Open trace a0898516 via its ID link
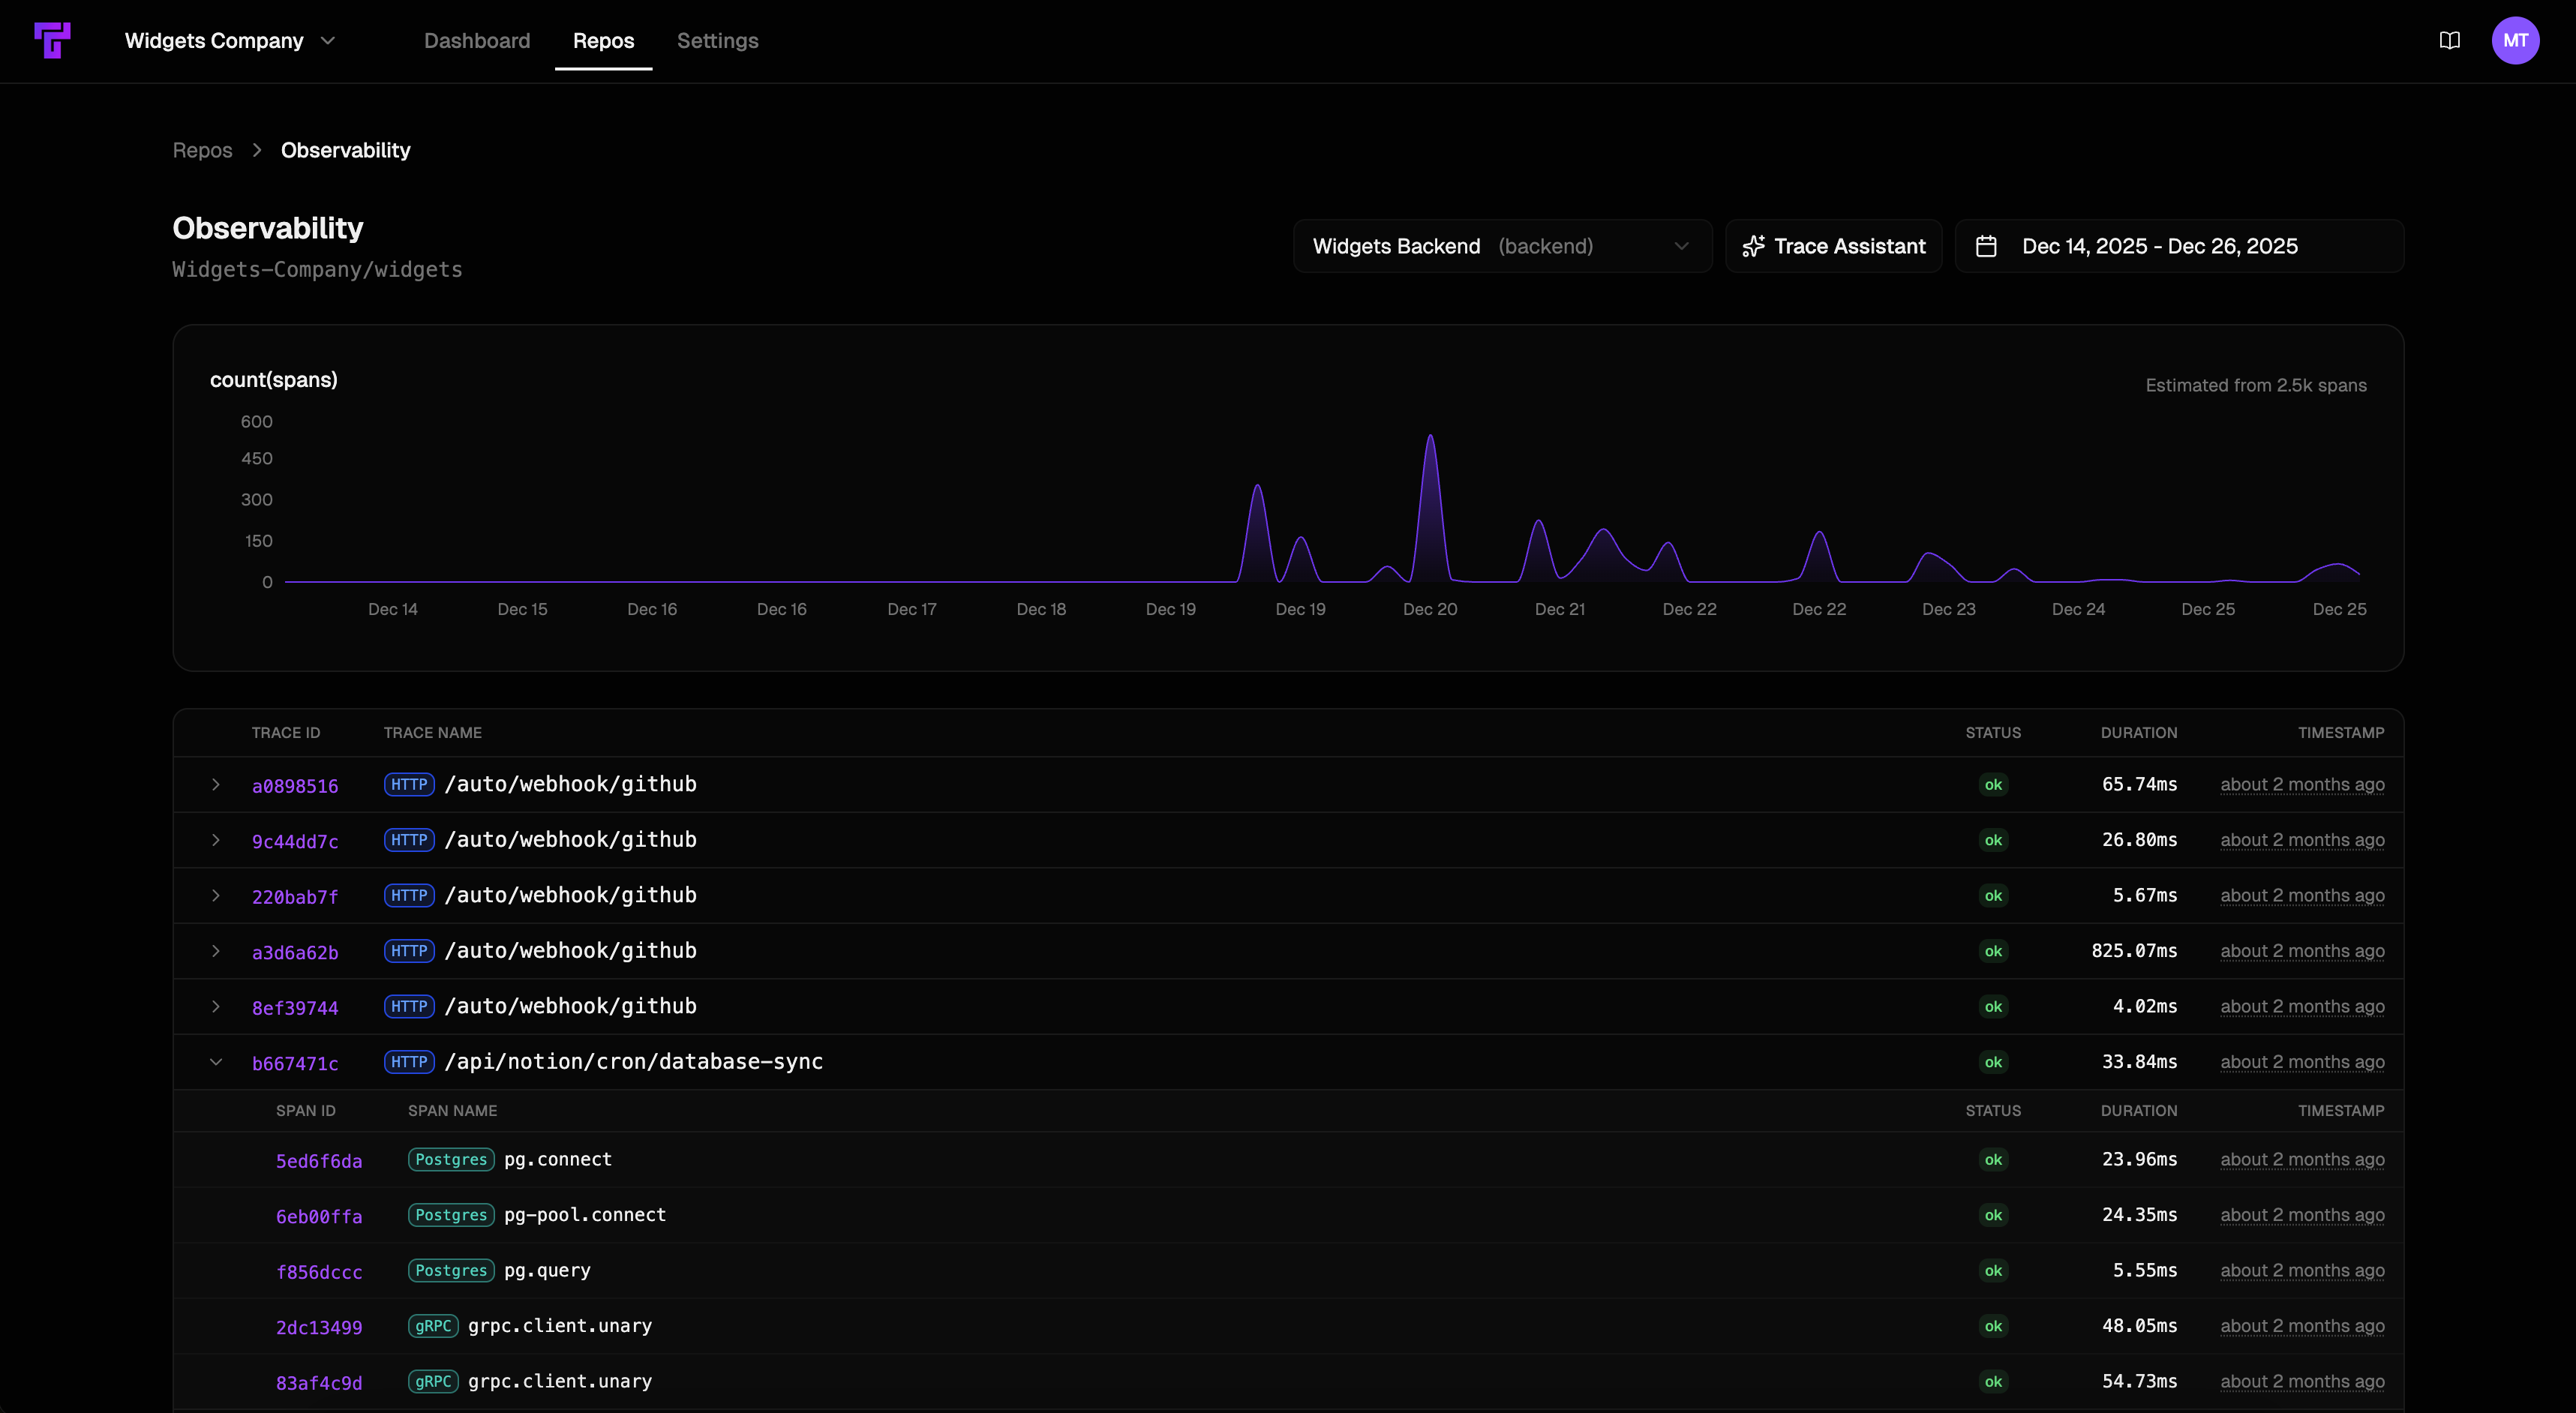The image size is (2576, 1413). (295, 786)
